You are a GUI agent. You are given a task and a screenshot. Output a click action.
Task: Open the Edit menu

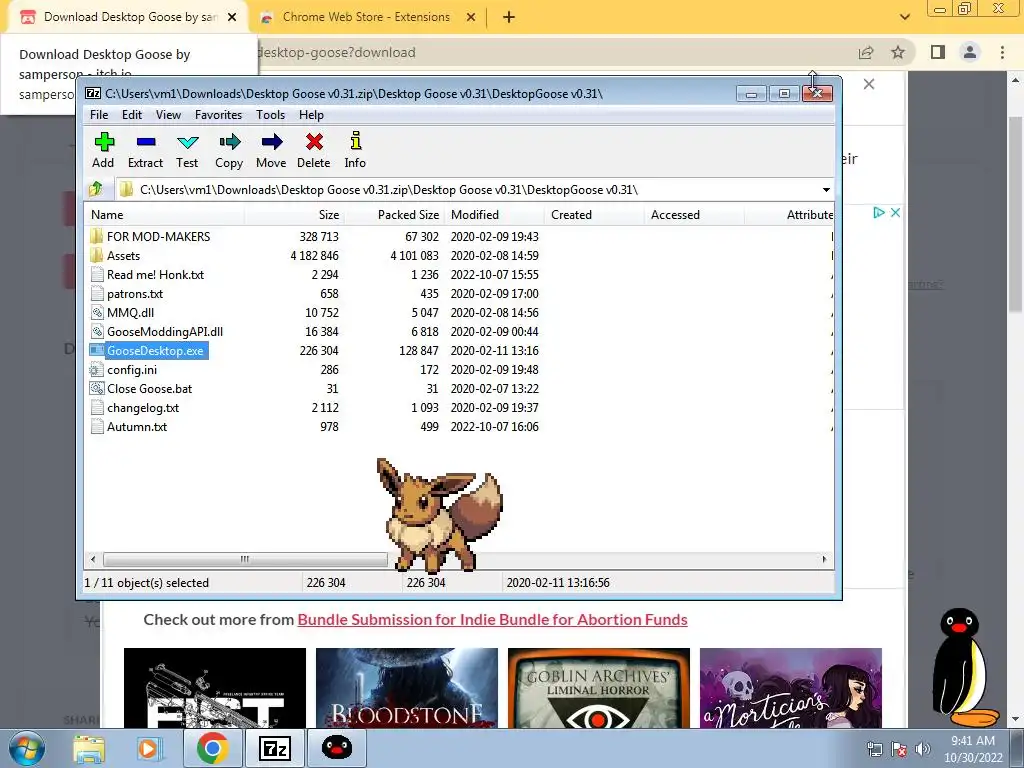coord(131,115)
